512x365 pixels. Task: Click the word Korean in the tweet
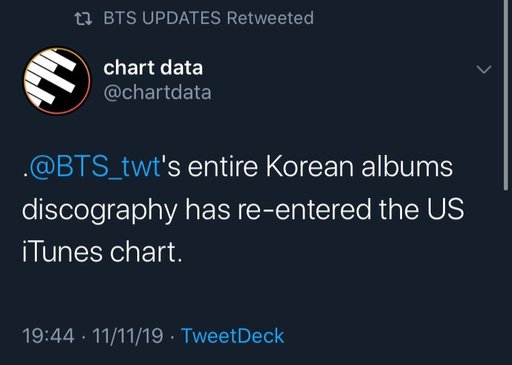point(309,167)
